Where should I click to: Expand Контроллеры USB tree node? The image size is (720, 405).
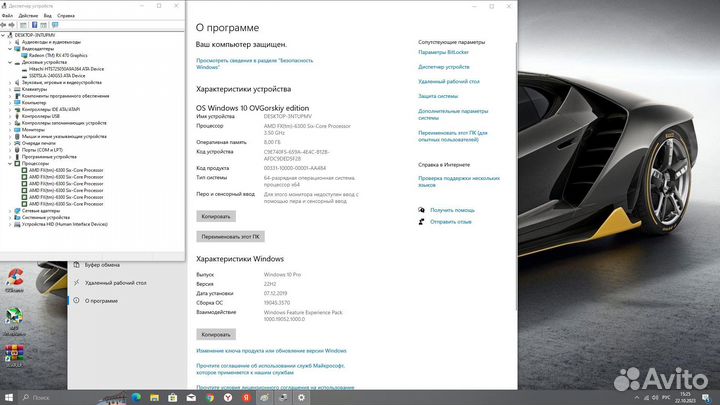pyautogui.click(x=10, y=116)
